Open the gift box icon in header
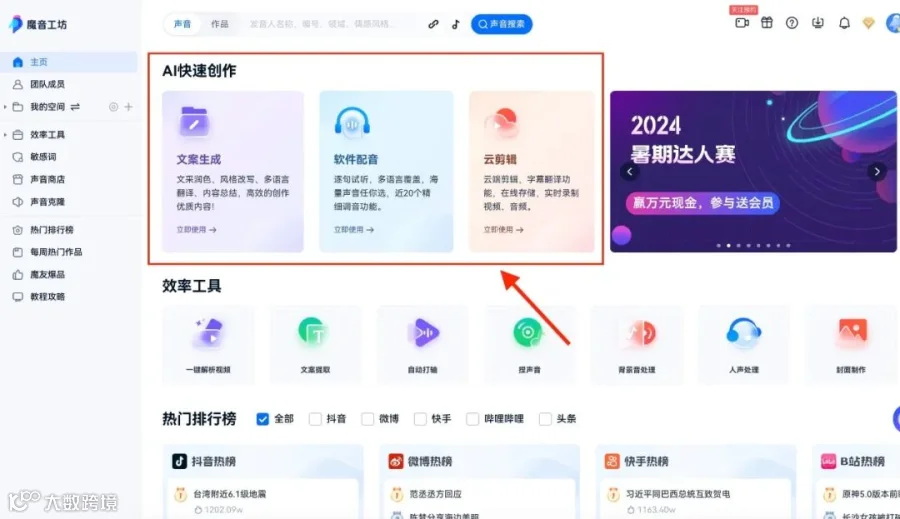This screenshot has width=900, height=519. 767,23
